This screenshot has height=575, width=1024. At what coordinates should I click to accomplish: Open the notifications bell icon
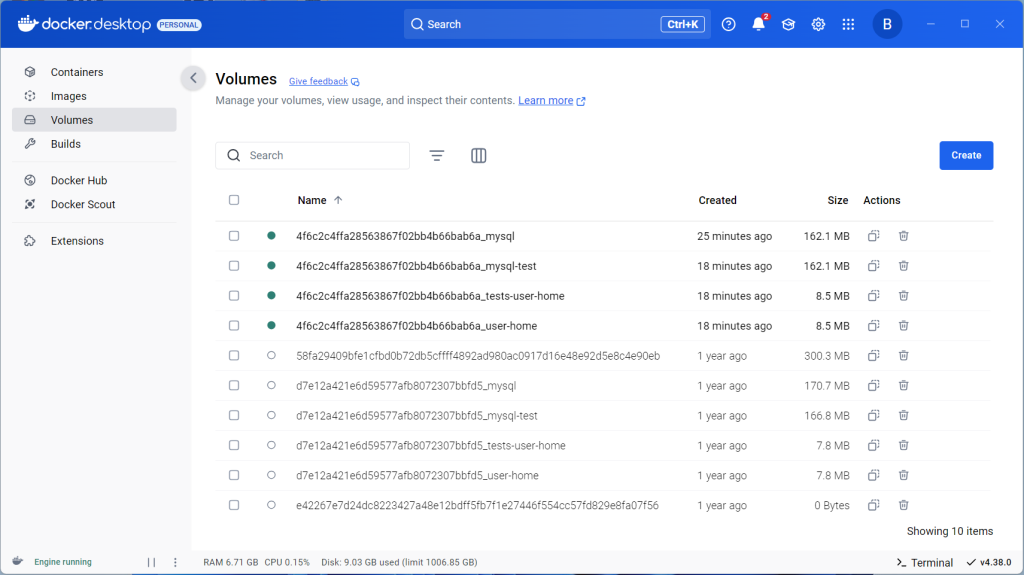758,24
